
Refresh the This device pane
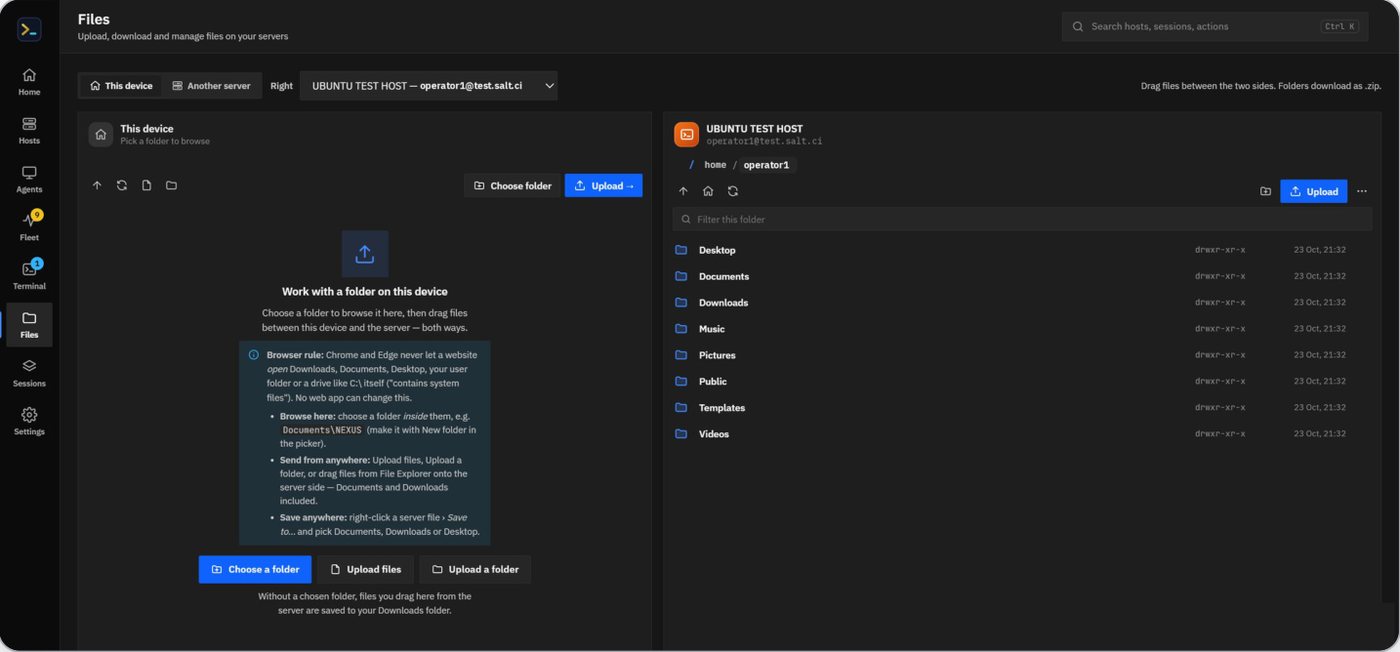(x=122, y=185)
